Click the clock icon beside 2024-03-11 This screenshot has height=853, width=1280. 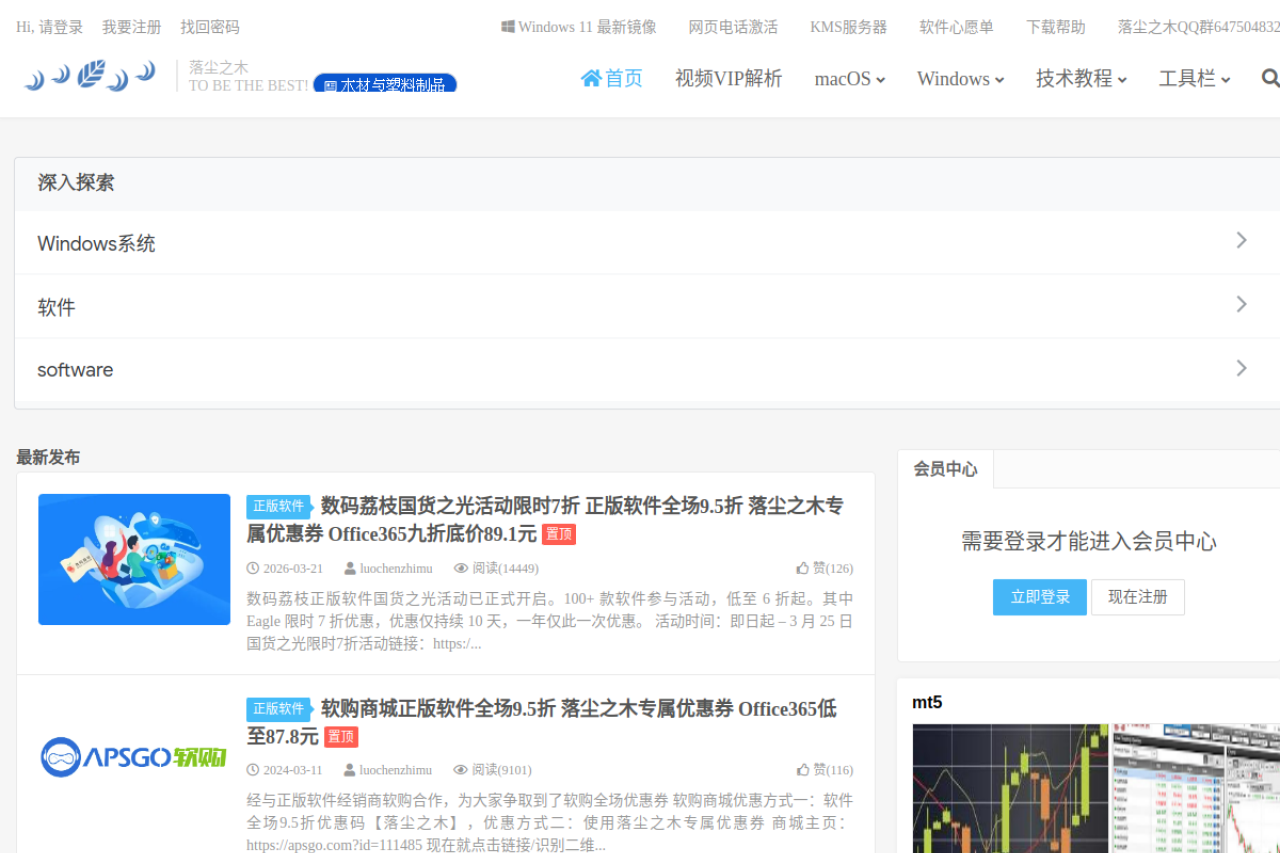click(x=253, y=770)
